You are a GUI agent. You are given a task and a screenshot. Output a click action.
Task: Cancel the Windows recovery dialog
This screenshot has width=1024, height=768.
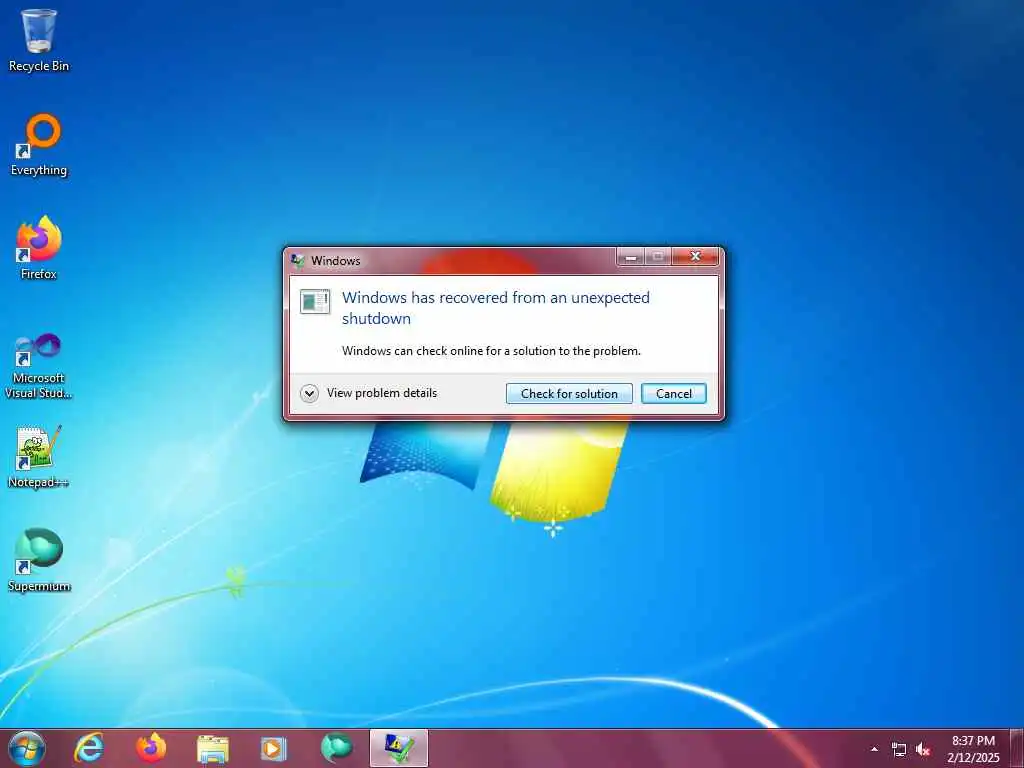(x=673, y=394)
